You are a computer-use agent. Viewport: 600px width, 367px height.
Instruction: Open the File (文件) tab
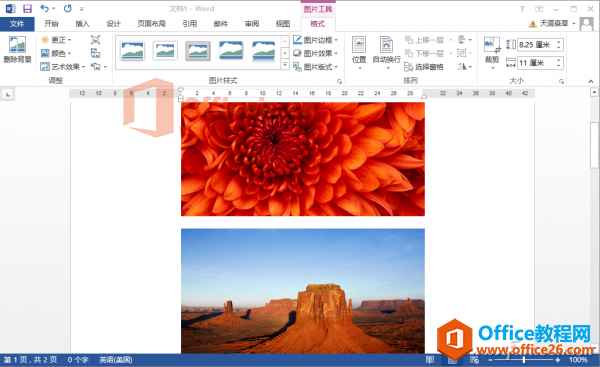tap(17, 24)
